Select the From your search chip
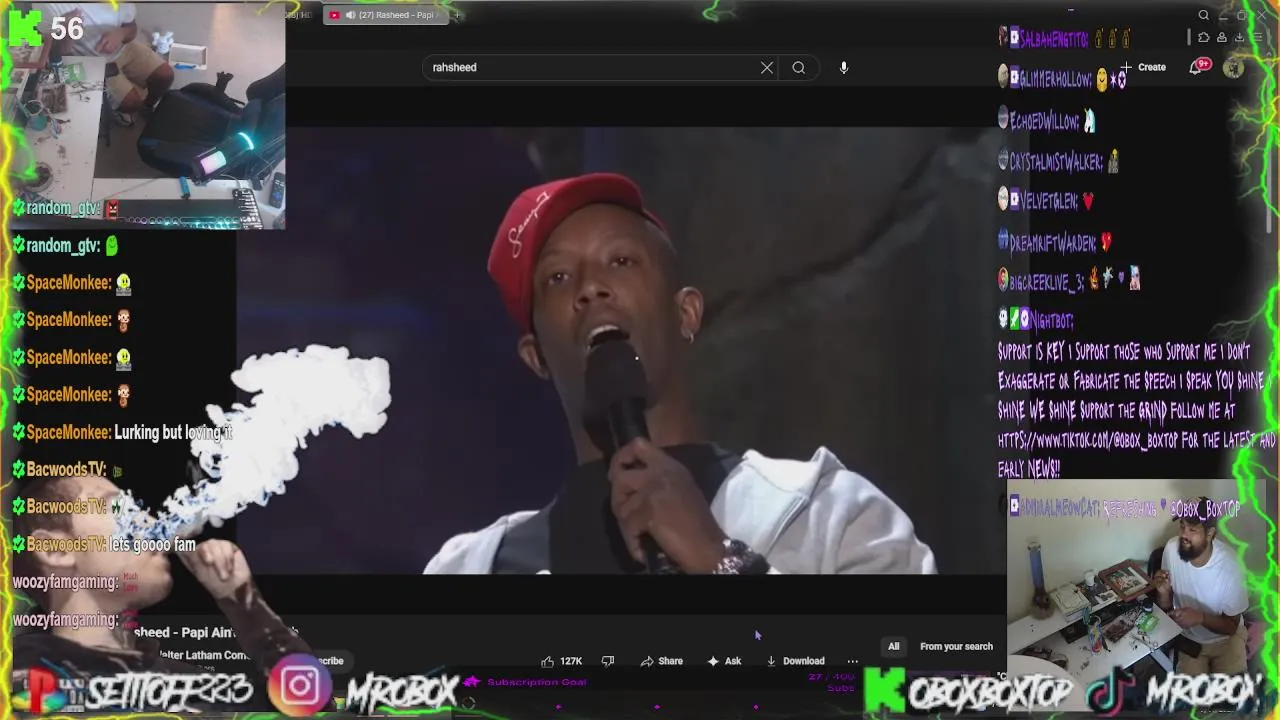The height and width of the screenshot is (720, 1280). click(956, 646)
